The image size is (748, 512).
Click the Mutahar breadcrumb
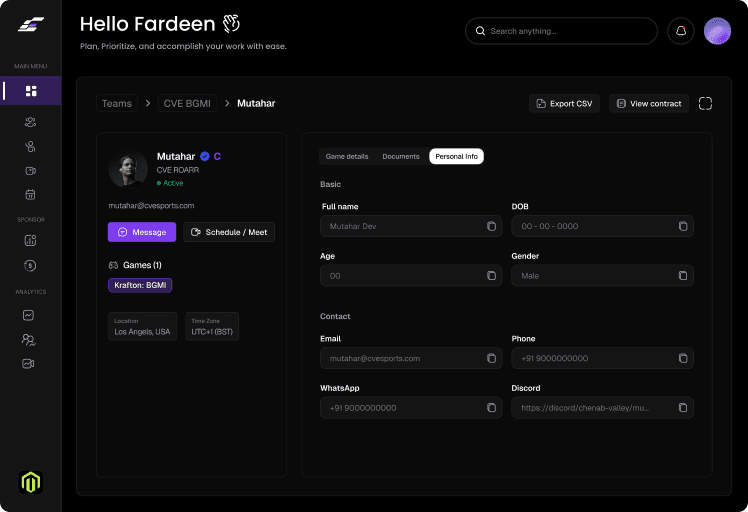click(x=256, y=104)
